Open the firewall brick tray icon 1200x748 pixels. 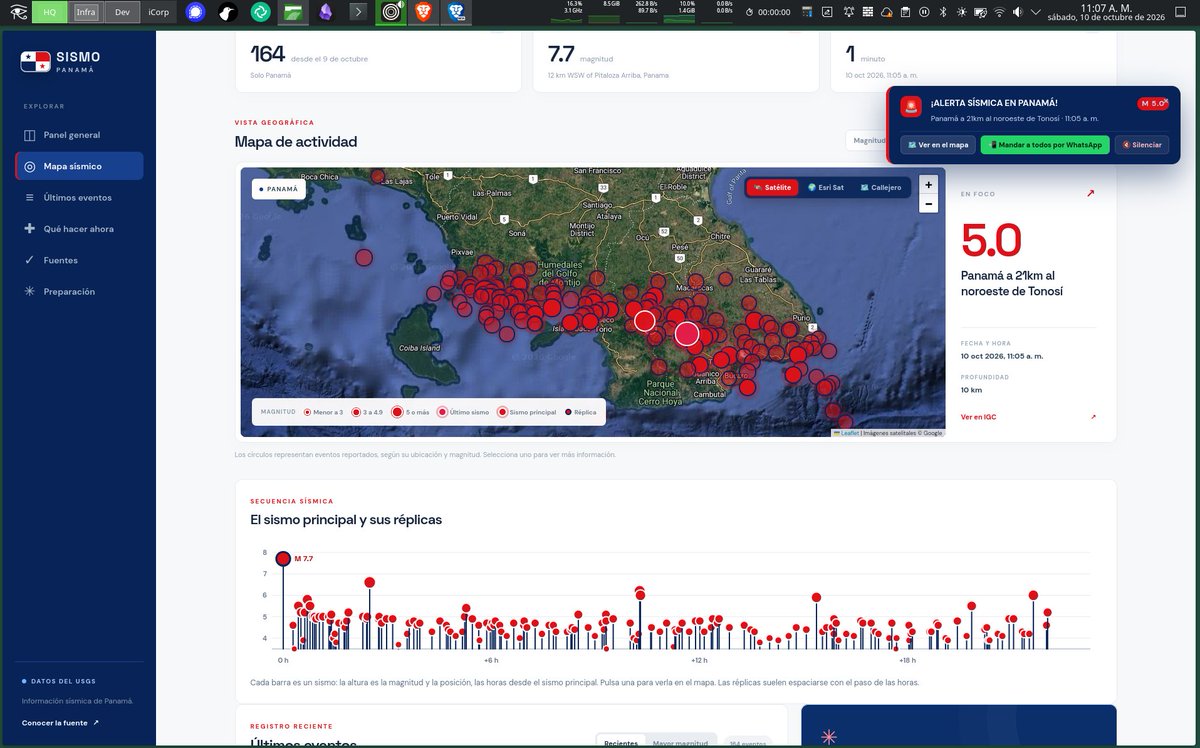tap(868, 12)
